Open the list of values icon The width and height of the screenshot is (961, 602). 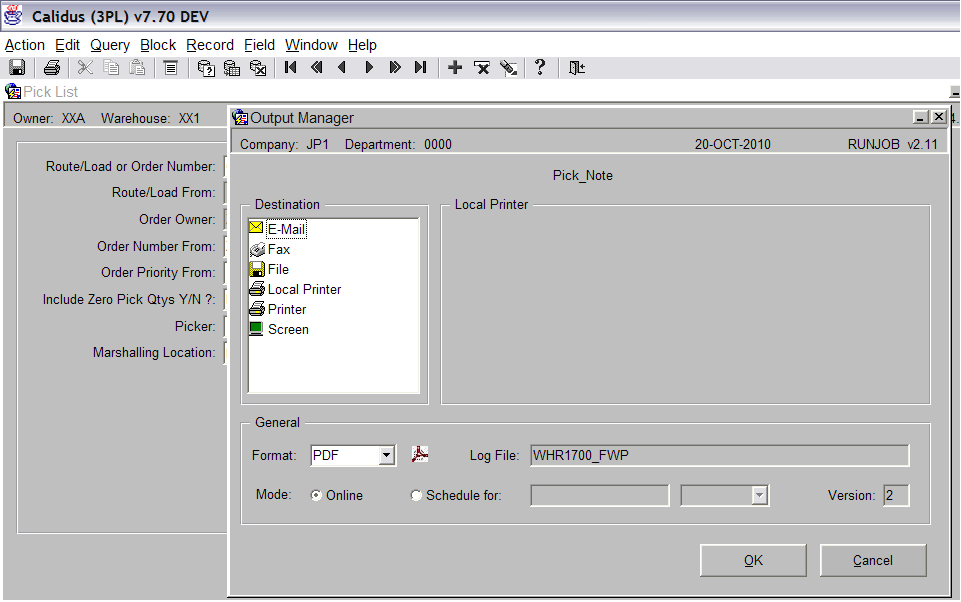pyautogui.click(x=170, y=67)
